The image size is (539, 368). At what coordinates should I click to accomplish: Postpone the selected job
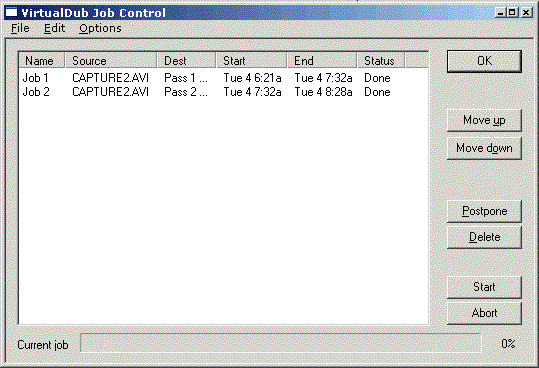coord(484,211)
